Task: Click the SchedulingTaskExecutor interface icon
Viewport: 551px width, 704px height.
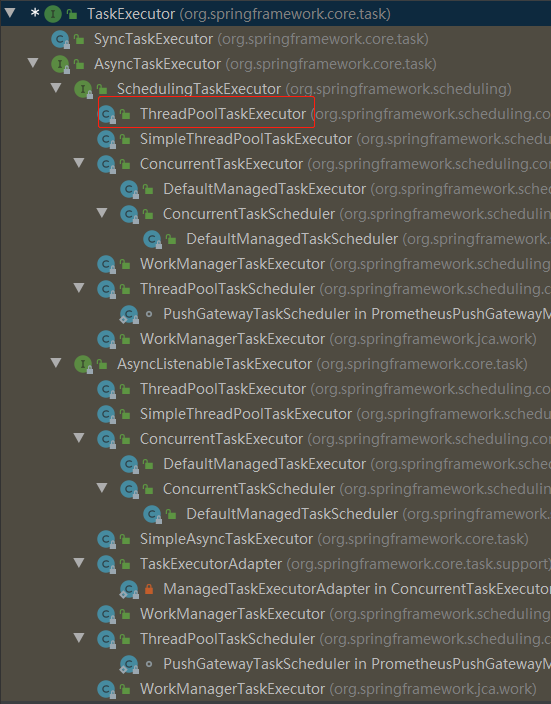Action: pos(83,89)
